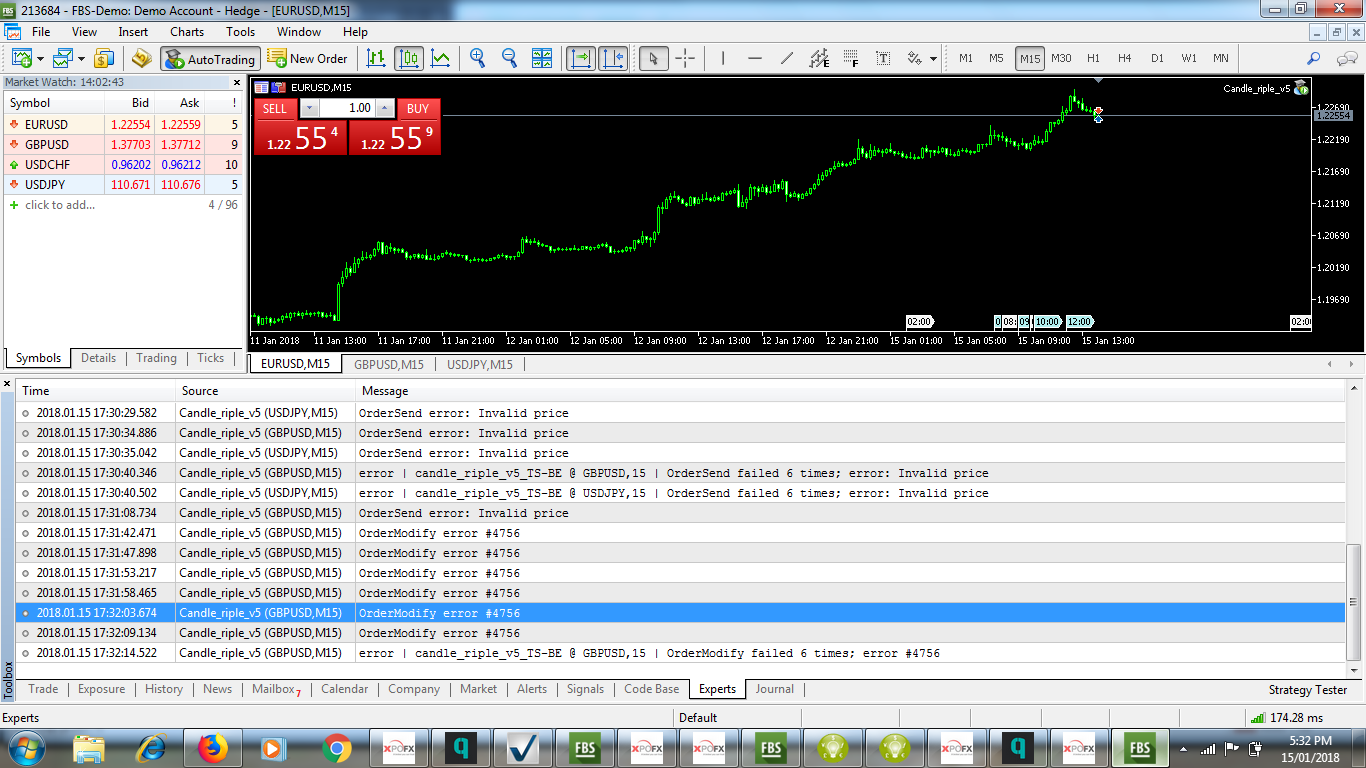
Task: Switch to the Journal tab
Action: pos(775,689)
